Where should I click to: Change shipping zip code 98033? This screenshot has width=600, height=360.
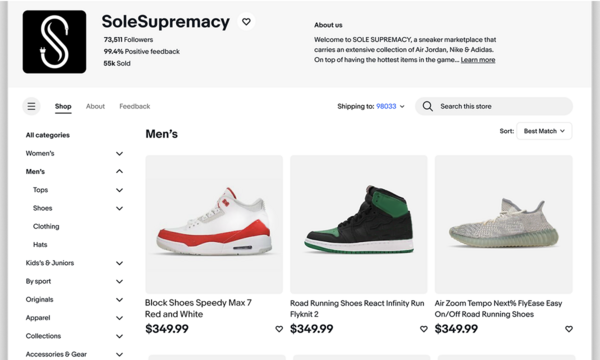[x=390, y=106]
